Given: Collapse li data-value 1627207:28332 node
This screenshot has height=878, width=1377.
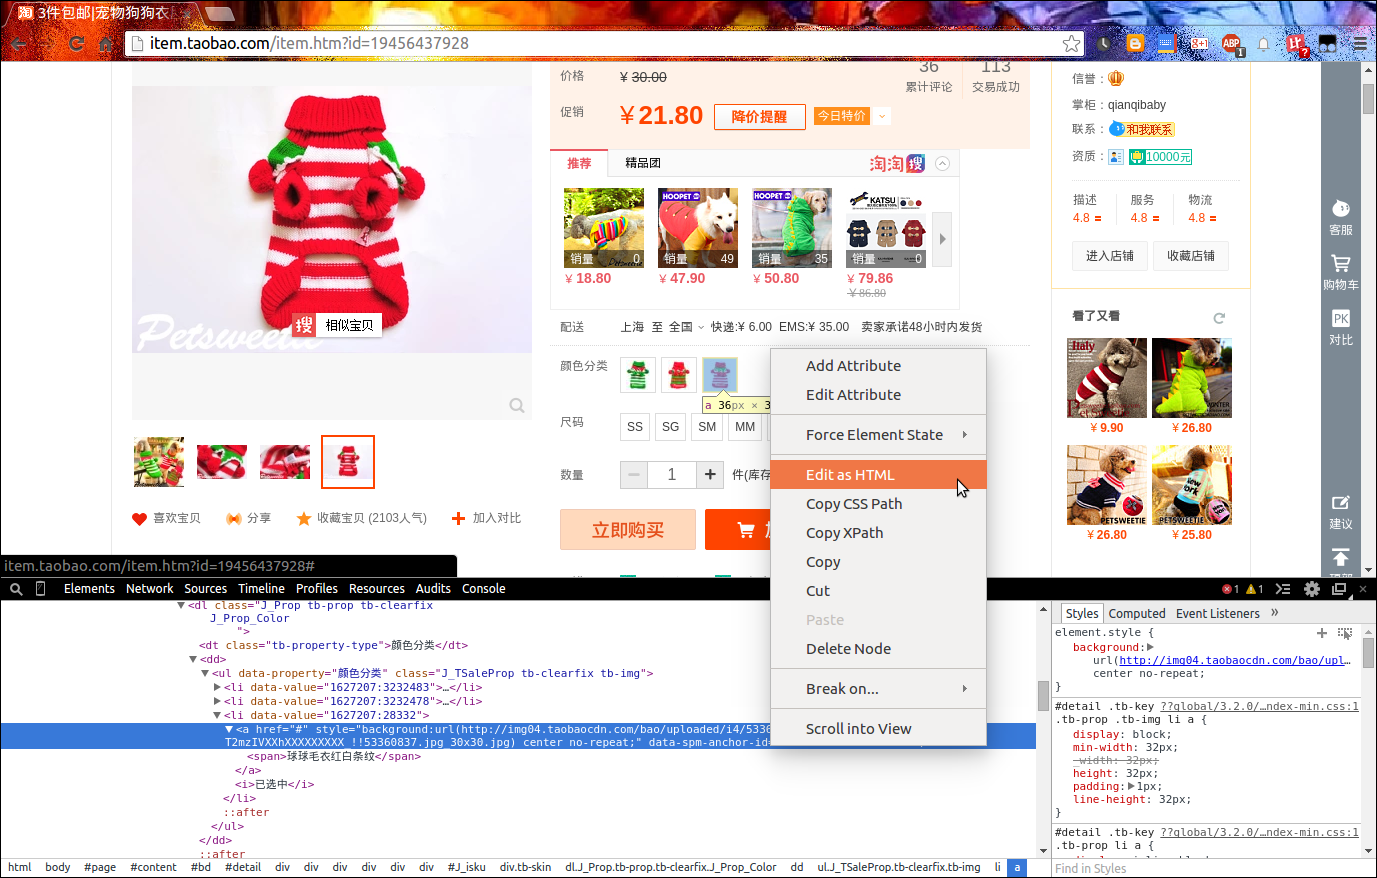Looking at the screenshot, I should [217, 716].
